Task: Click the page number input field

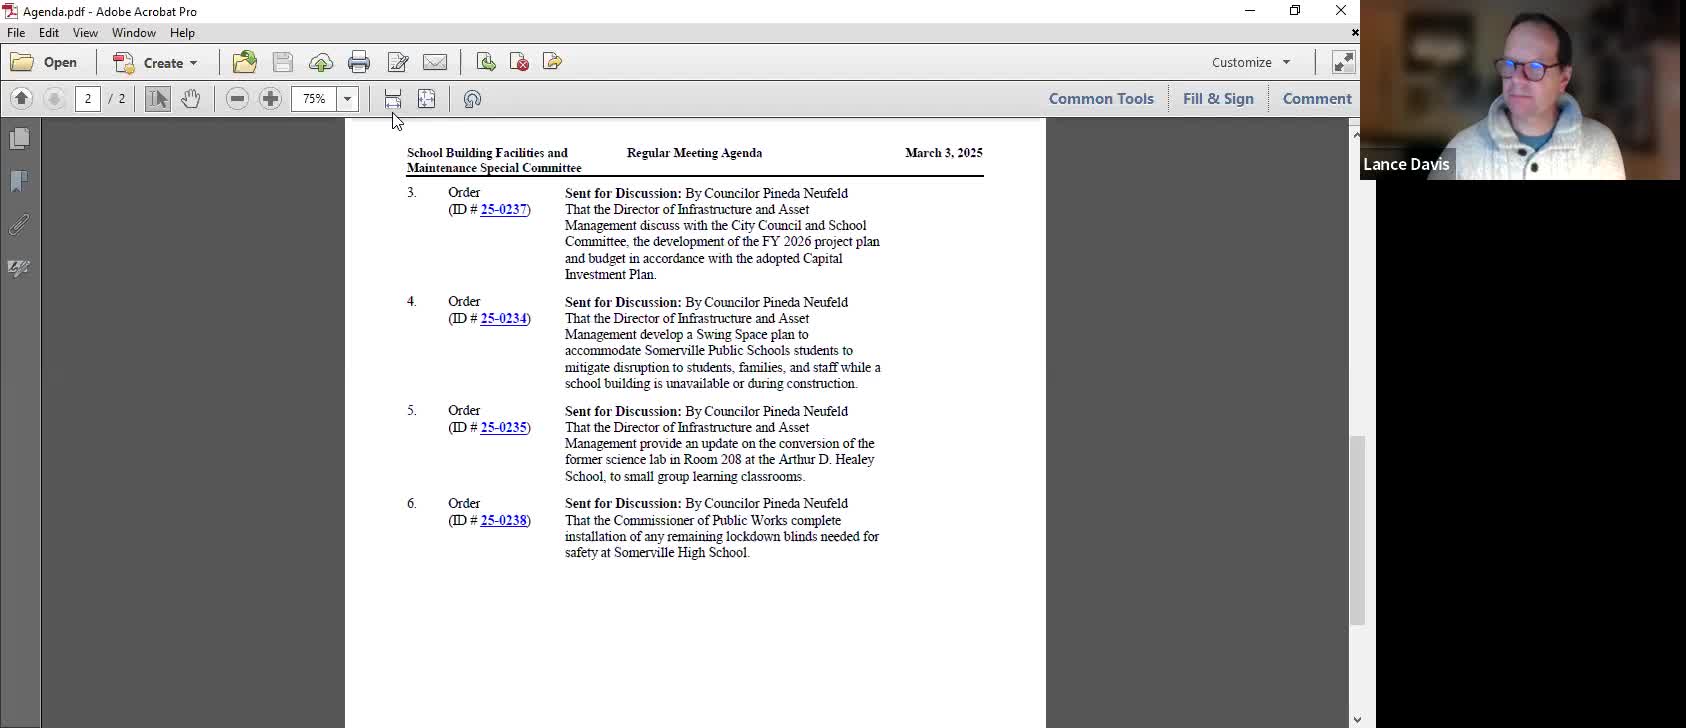Action: [88, 98]
